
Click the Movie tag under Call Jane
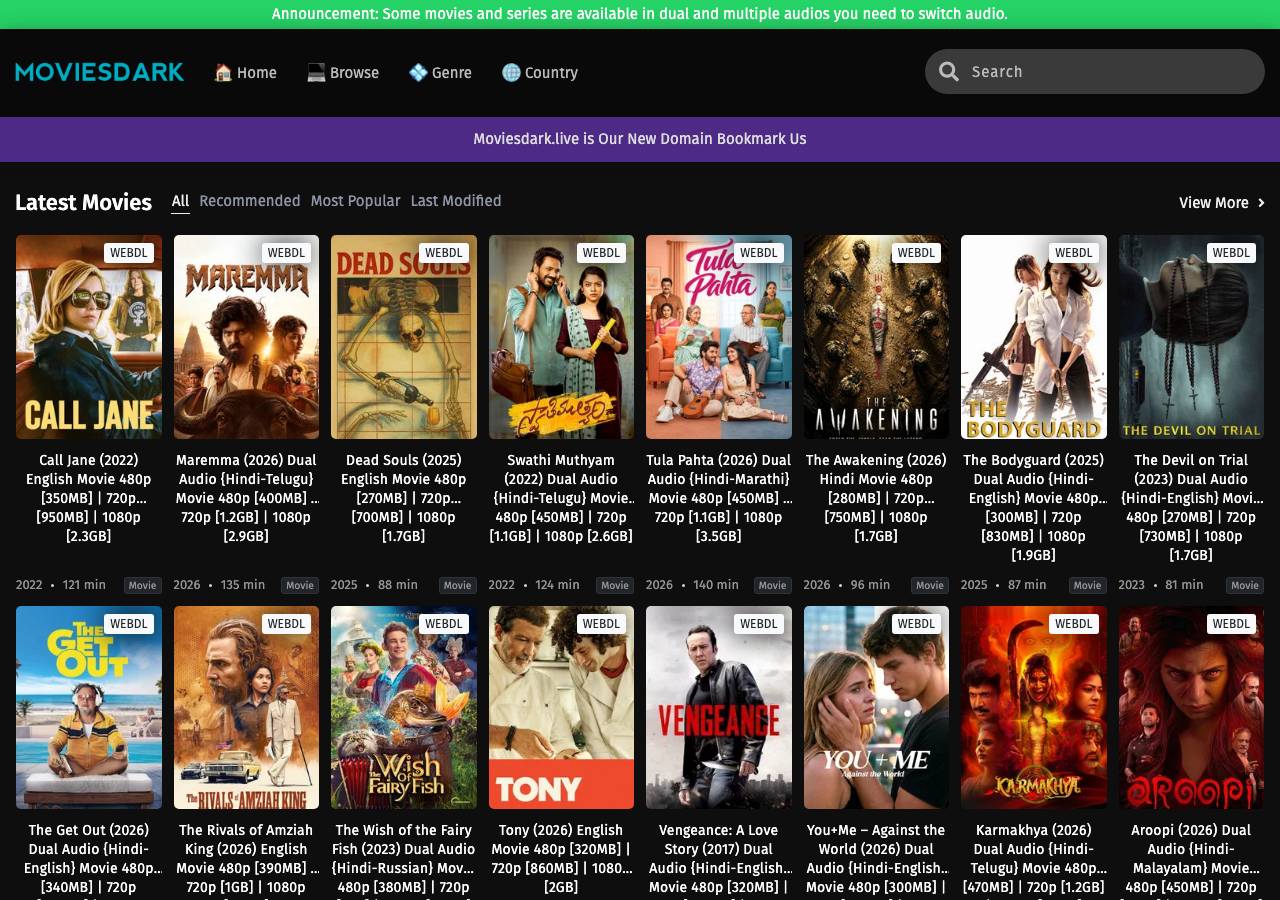tap(142, 585)
